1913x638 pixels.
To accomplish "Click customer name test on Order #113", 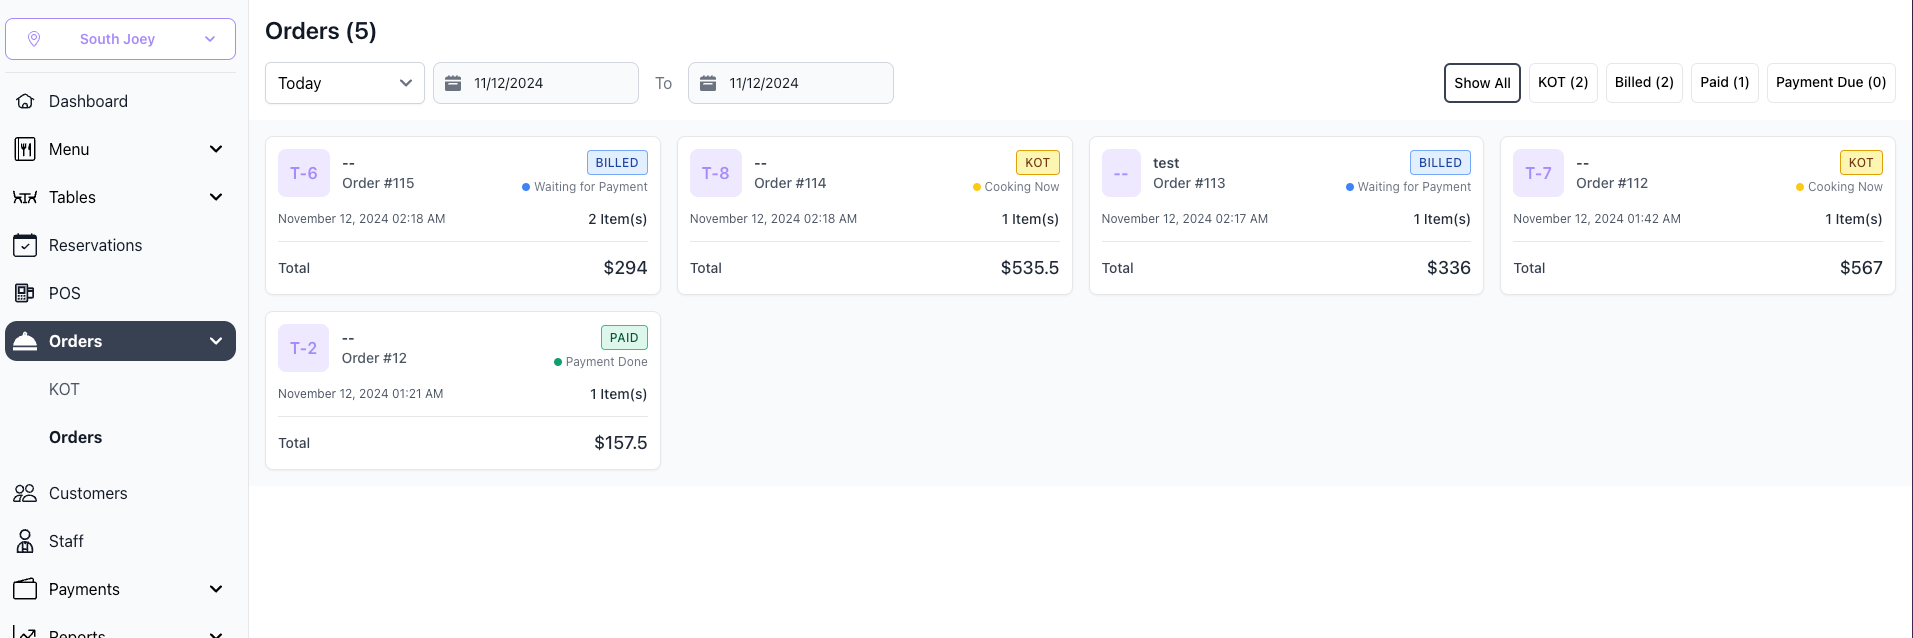I will 1166,163.
